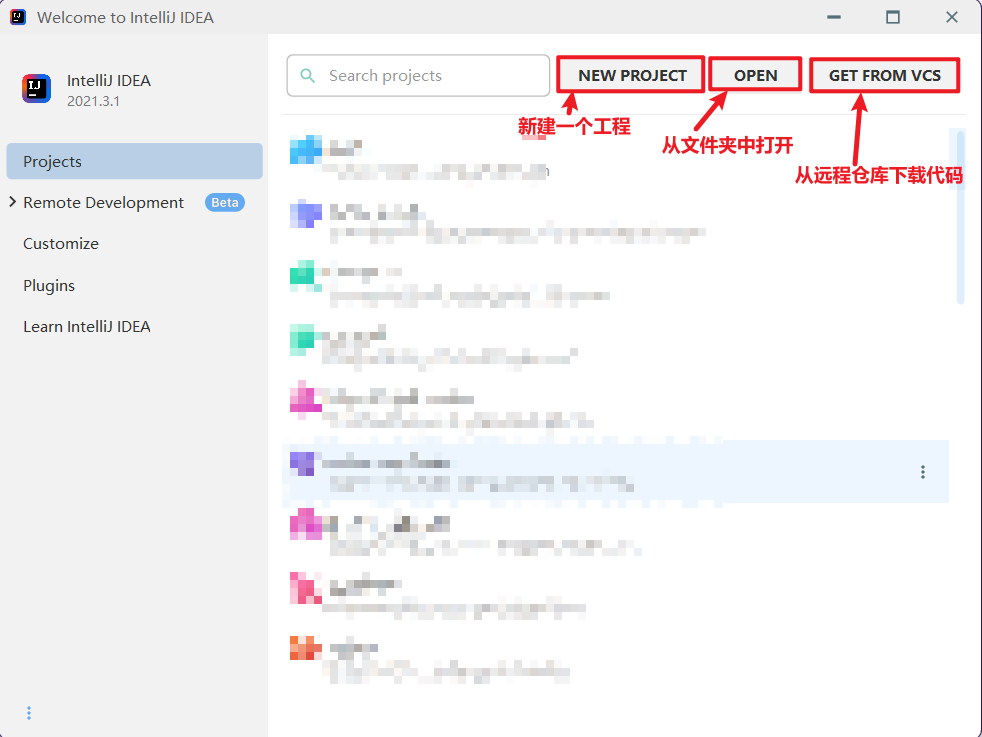Viewport: 982px width, 737px height.
Task: Open the three-dot menu on highlighted project
Action: (x=923, y=472)
